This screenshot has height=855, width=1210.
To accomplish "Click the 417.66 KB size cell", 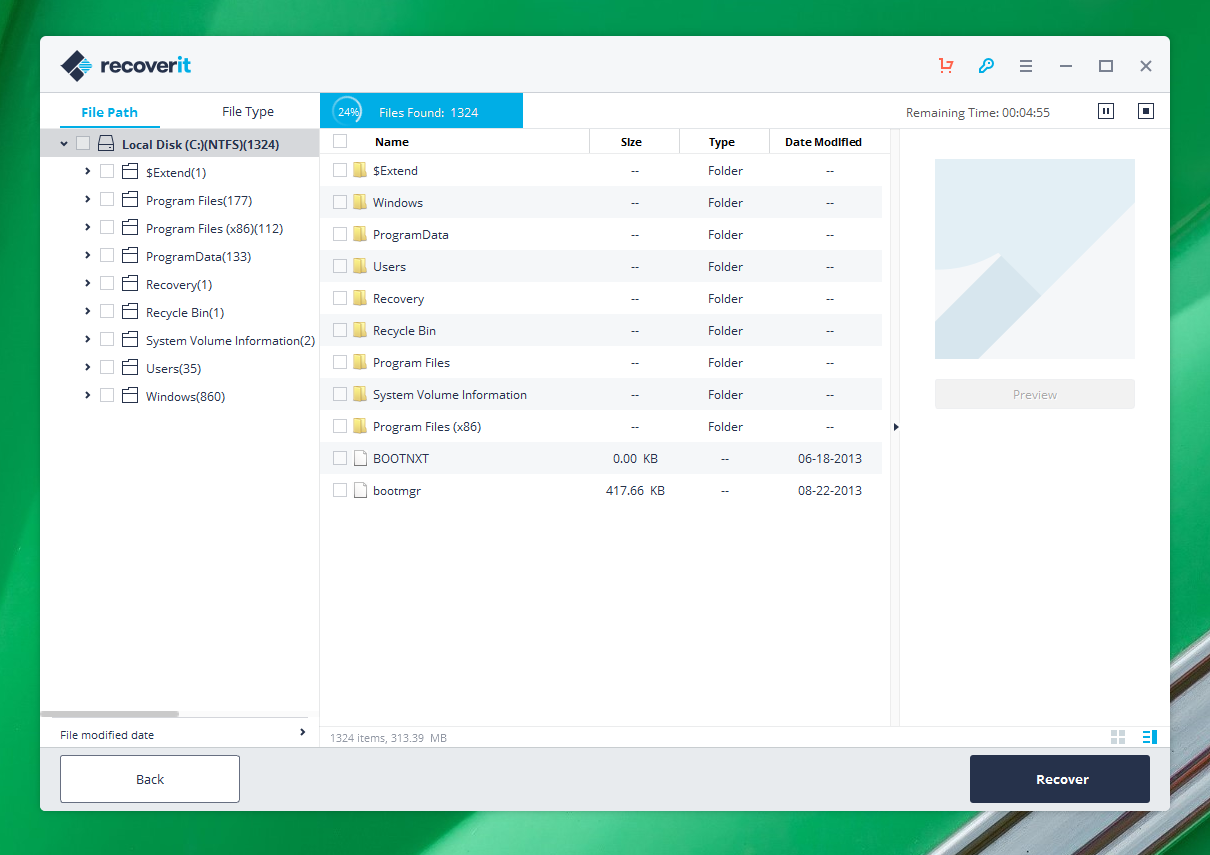I will pyautogui.click(x=635, y=490).
